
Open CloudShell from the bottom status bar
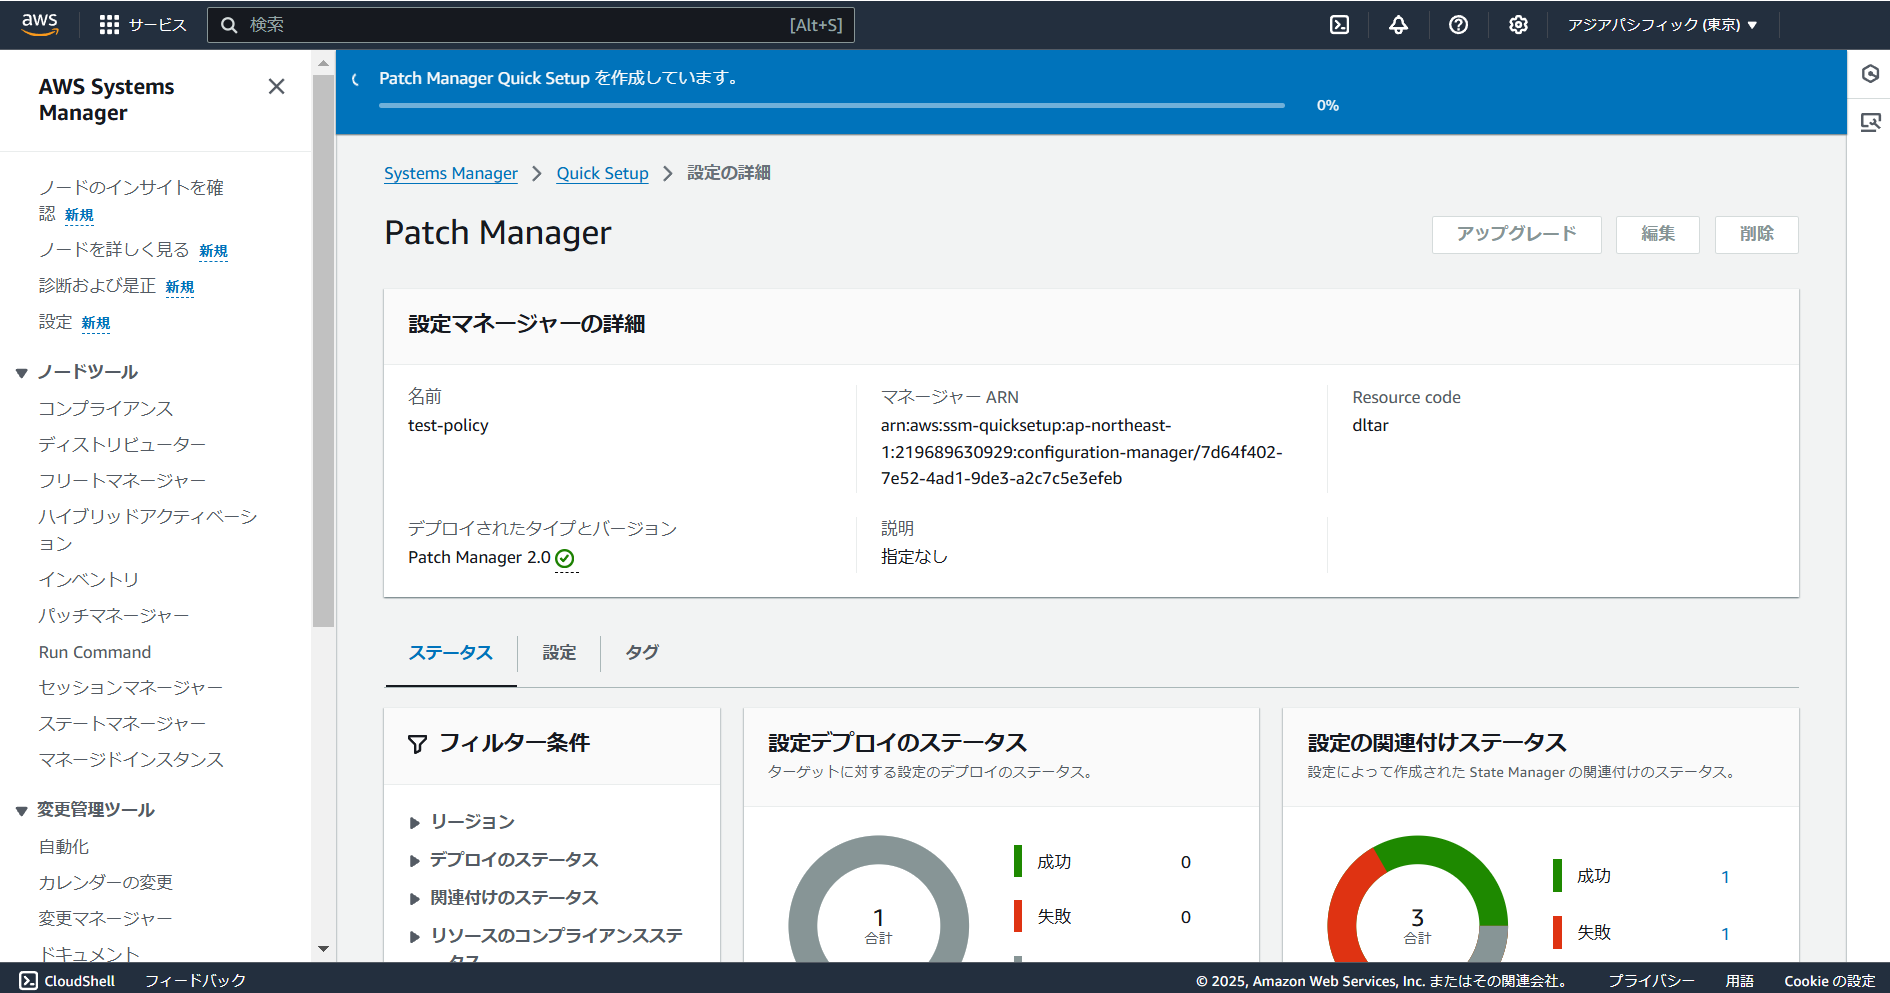tap(66, 980)
